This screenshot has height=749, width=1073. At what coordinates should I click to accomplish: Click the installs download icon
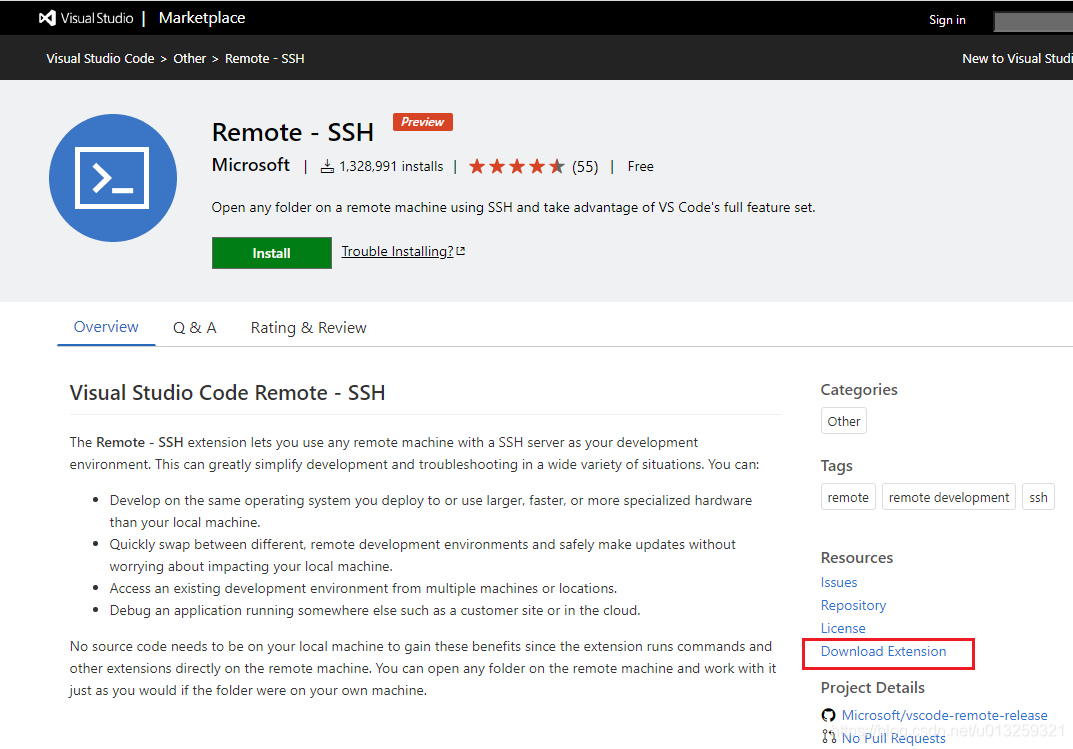coord(328,166)
